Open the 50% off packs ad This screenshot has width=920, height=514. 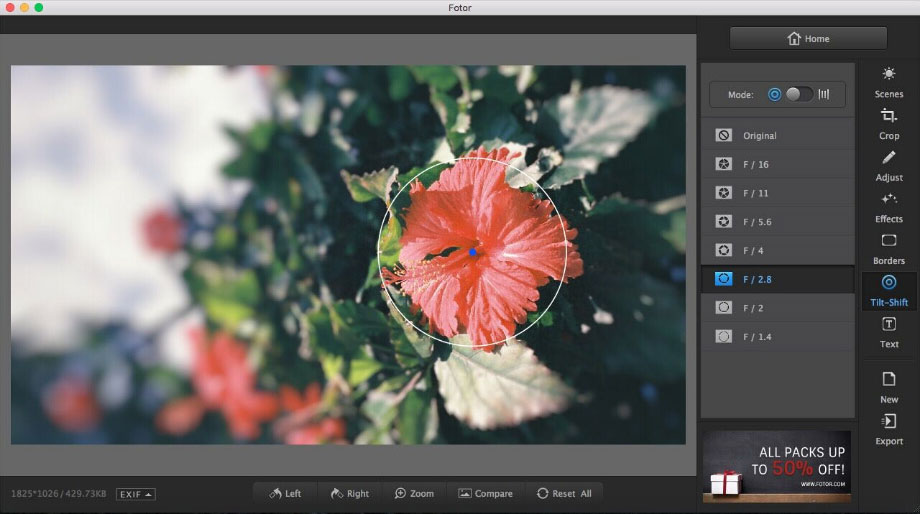pos(776,467)
